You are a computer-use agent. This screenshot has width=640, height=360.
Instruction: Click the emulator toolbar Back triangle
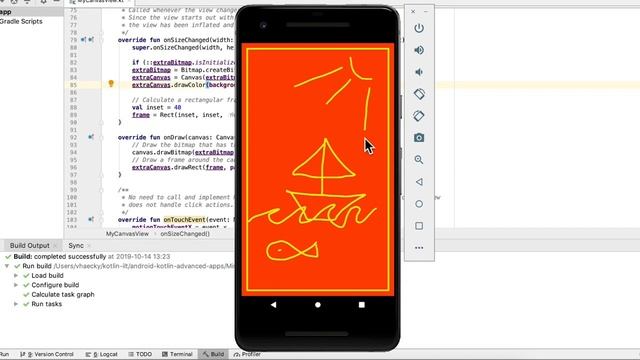click(x=419, y=182)
